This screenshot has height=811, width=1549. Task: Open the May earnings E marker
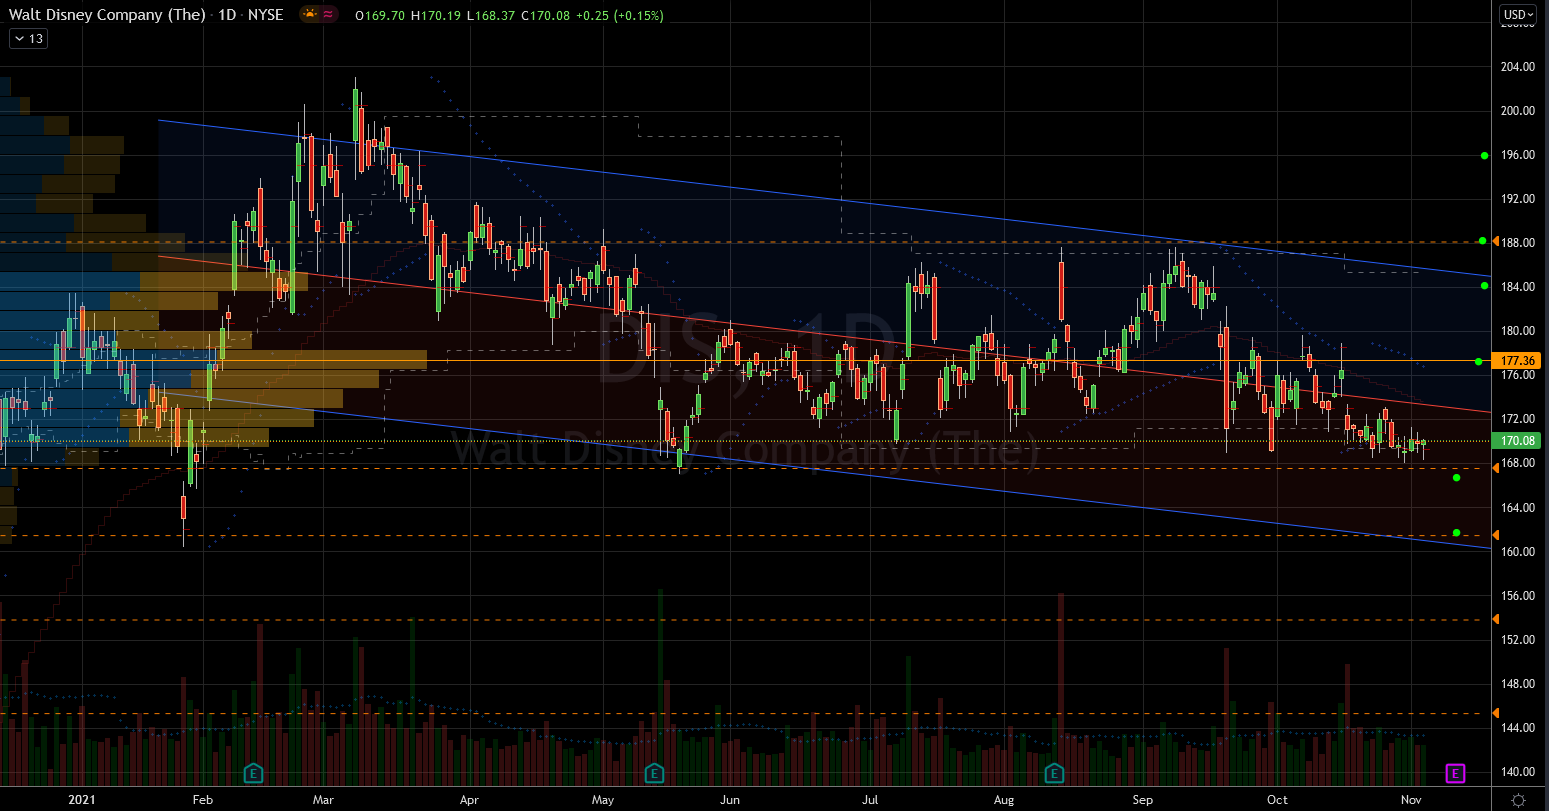[654, 773]
